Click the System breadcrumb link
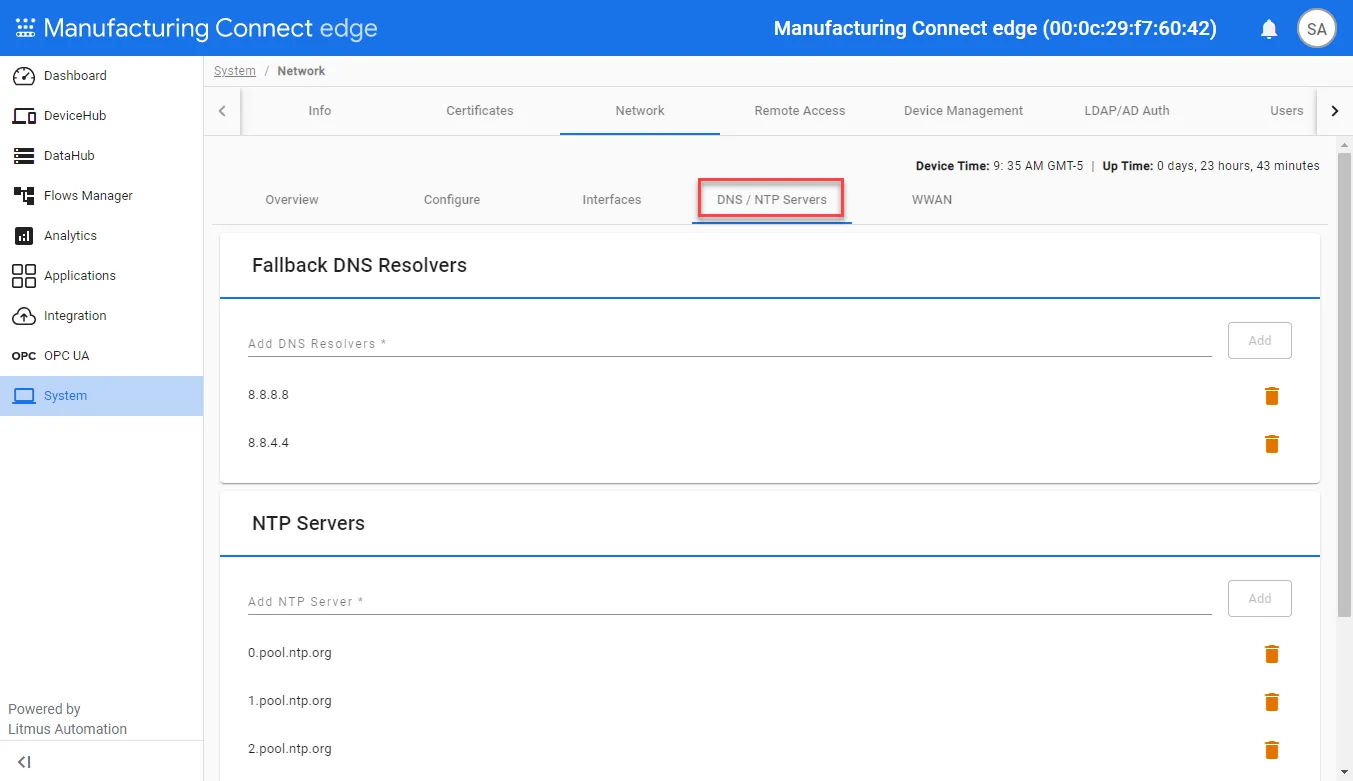This screenshot has height=781, width=1353. click(235, 71)
